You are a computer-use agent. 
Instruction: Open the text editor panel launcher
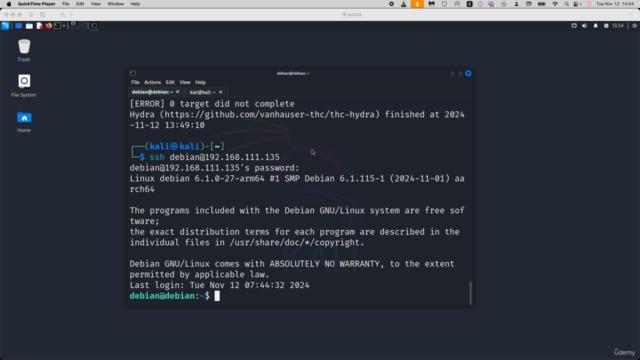39,26
